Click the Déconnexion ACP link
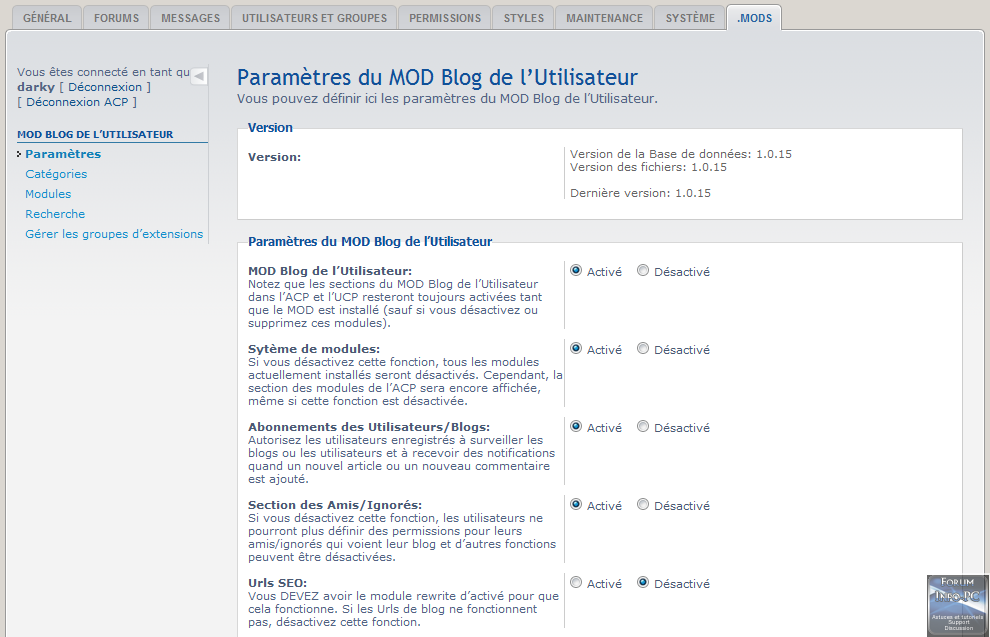This screenshot has width=990, height=637. point(78,102)
